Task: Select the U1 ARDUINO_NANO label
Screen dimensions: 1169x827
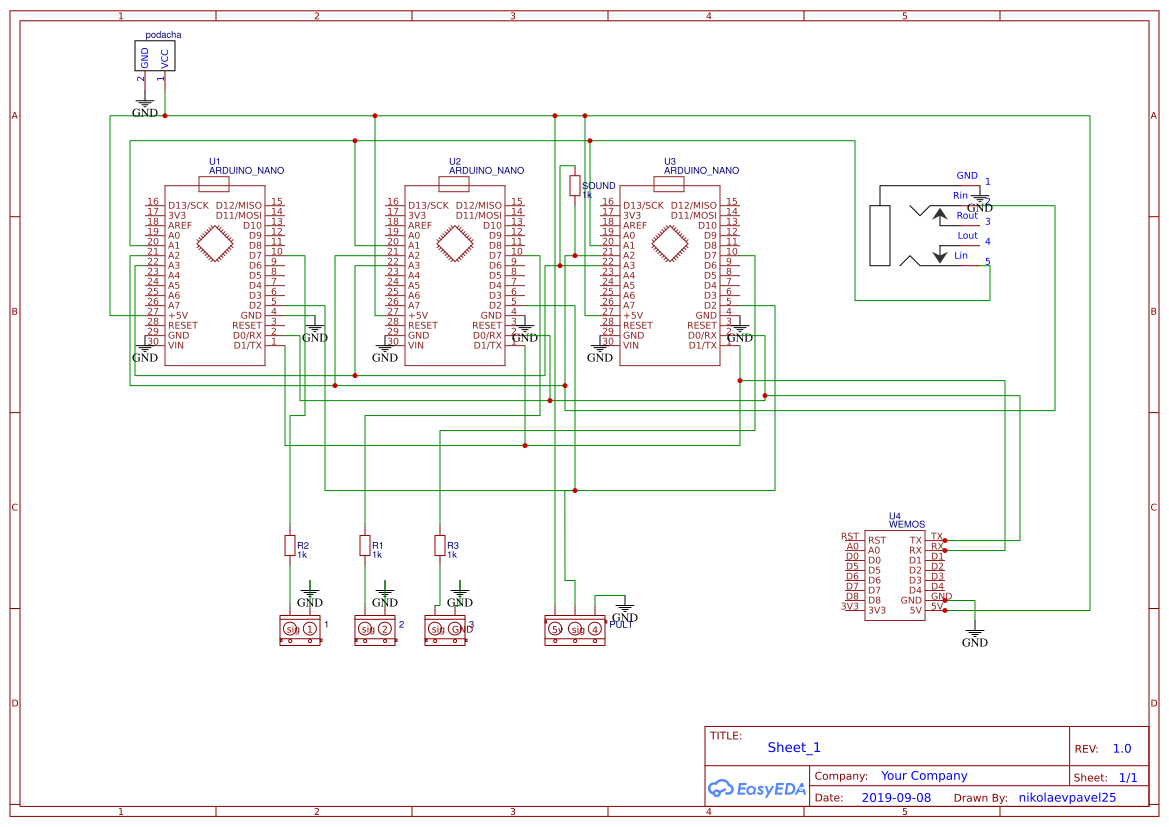Action: 246,166
